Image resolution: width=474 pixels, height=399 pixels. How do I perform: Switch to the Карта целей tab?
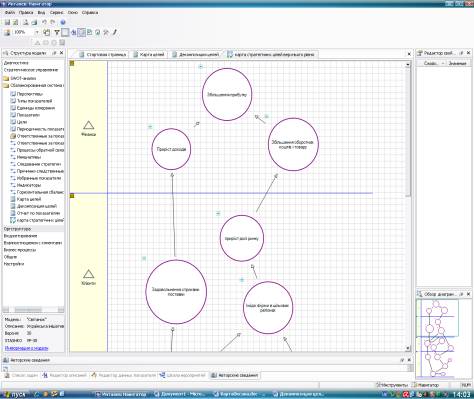149,54
